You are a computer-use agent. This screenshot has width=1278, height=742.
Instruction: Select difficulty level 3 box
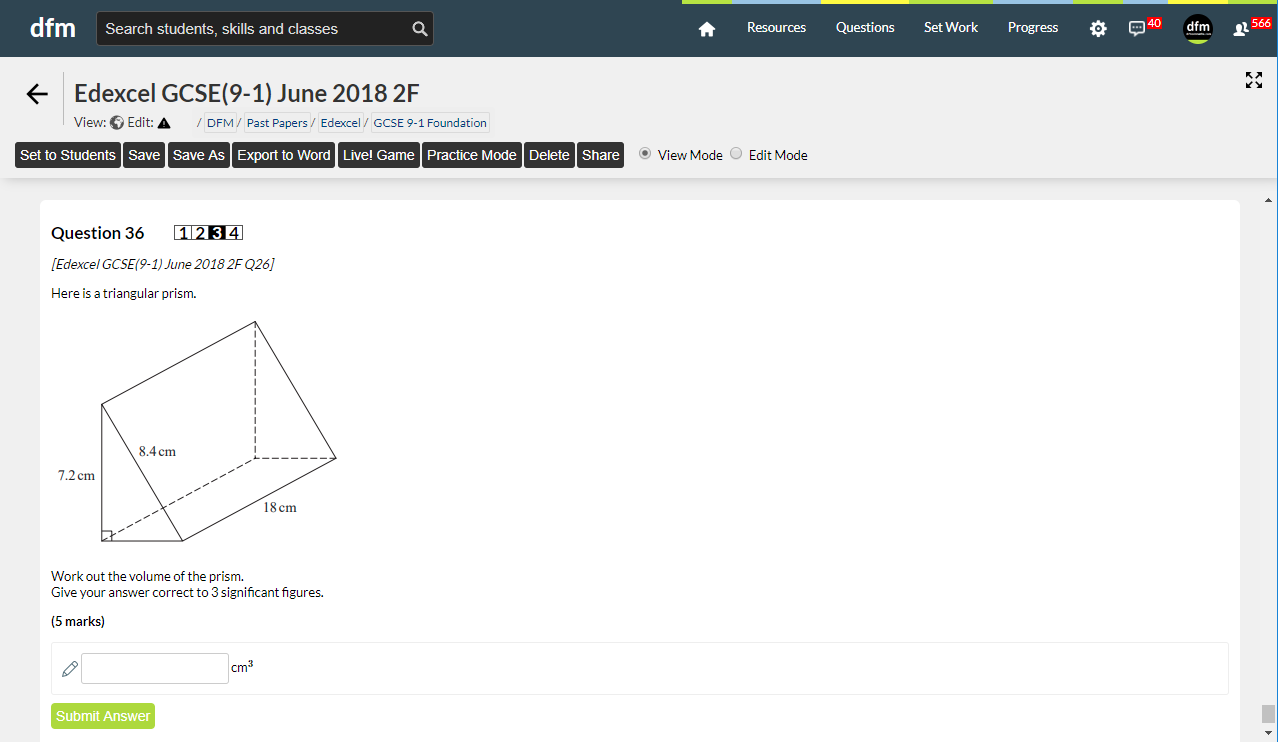[217, 233]
